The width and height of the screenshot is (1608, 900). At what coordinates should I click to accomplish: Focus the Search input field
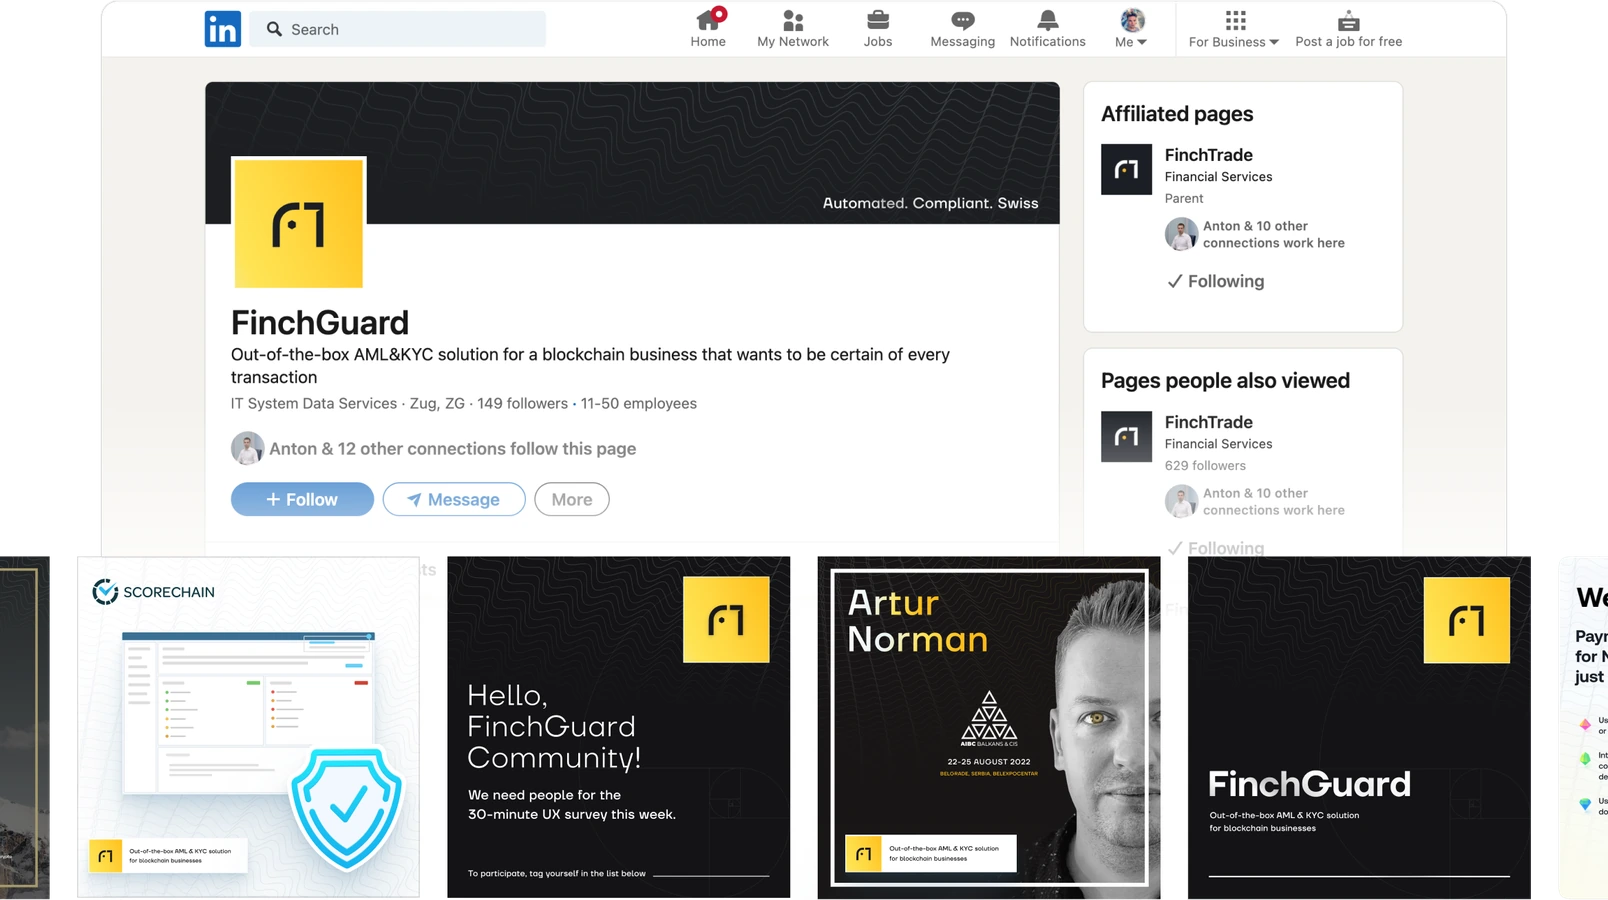[x=398, y=29]
